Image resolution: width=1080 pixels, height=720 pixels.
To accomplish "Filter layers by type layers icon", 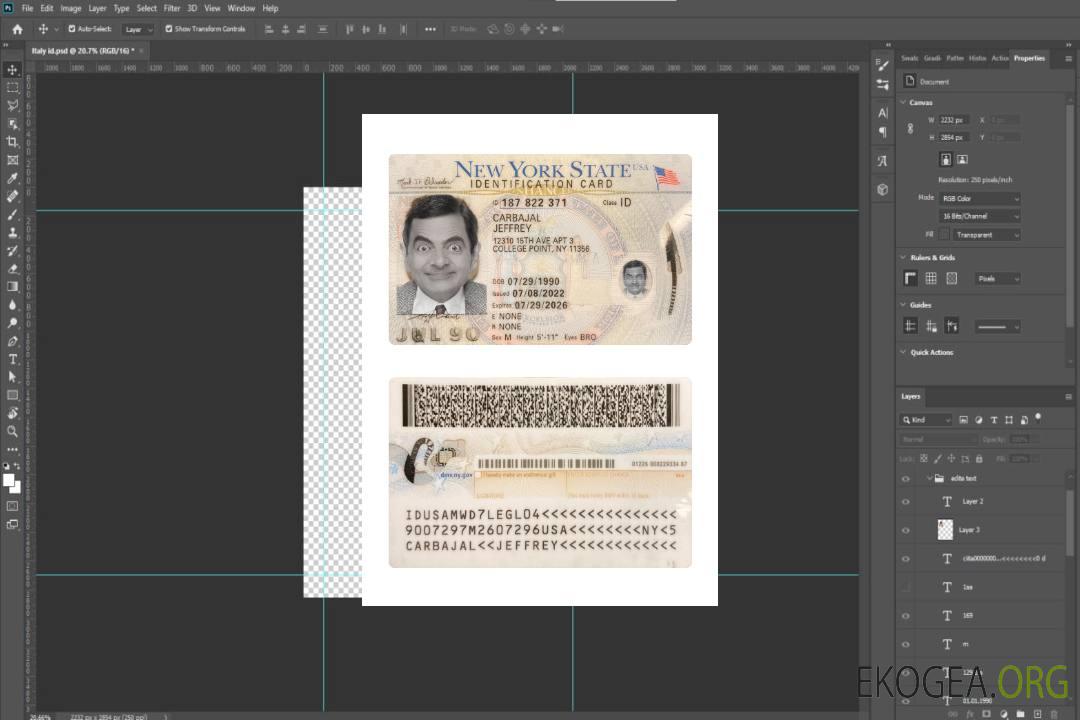I will pos(994,420).
